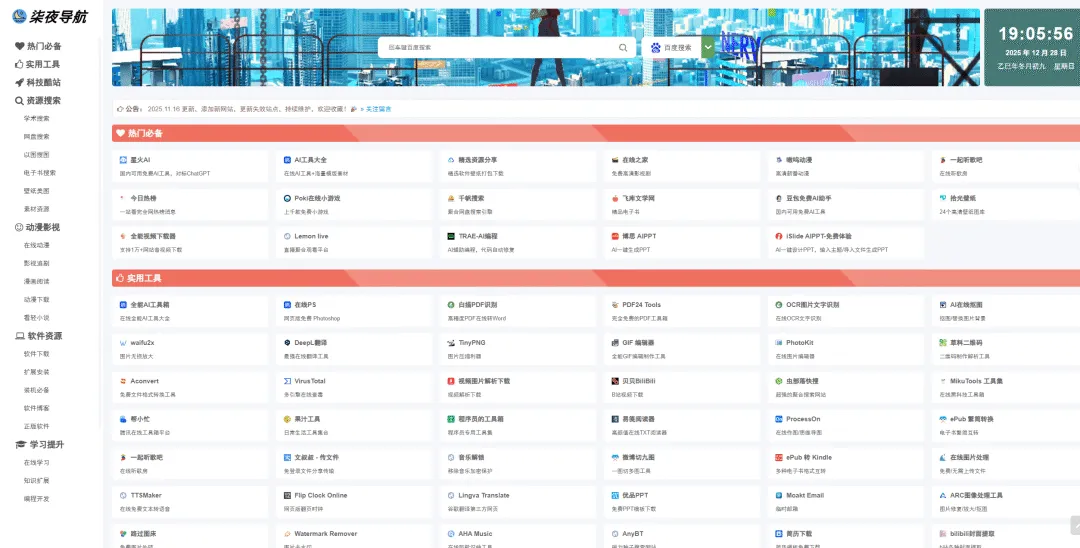Click the 千帆搜索 card icon

click(451, 198)
